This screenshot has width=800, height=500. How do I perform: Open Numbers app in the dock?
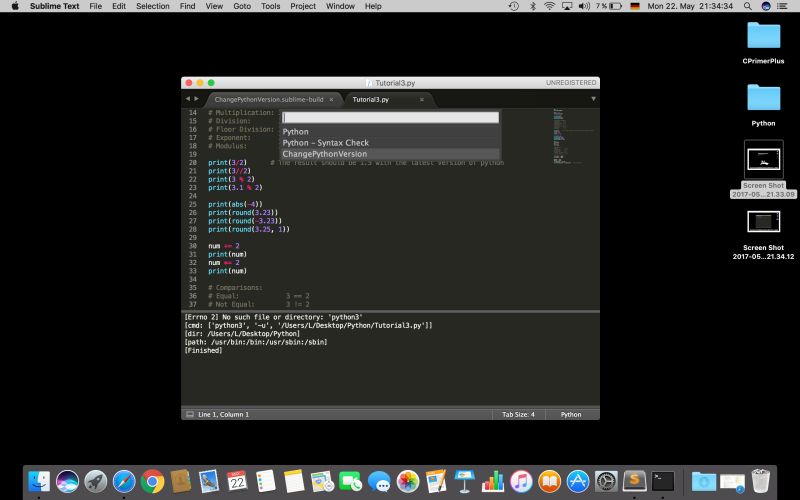[x=492, y=481]
